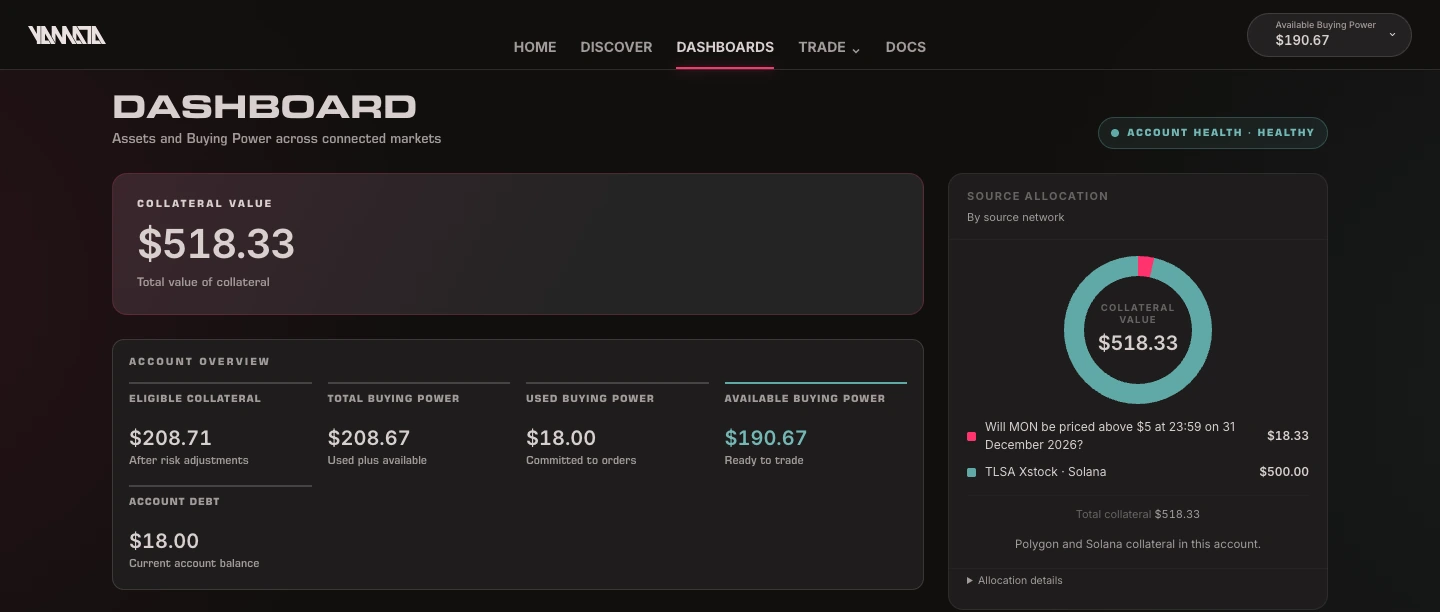This screenshot has width=1440, height=612.
Task: Expand Available Buying Power selector in header
Action: 1329,35
